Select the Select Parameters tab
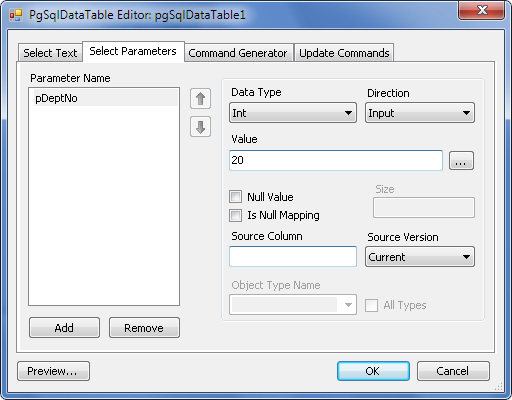 pos(133,51)
